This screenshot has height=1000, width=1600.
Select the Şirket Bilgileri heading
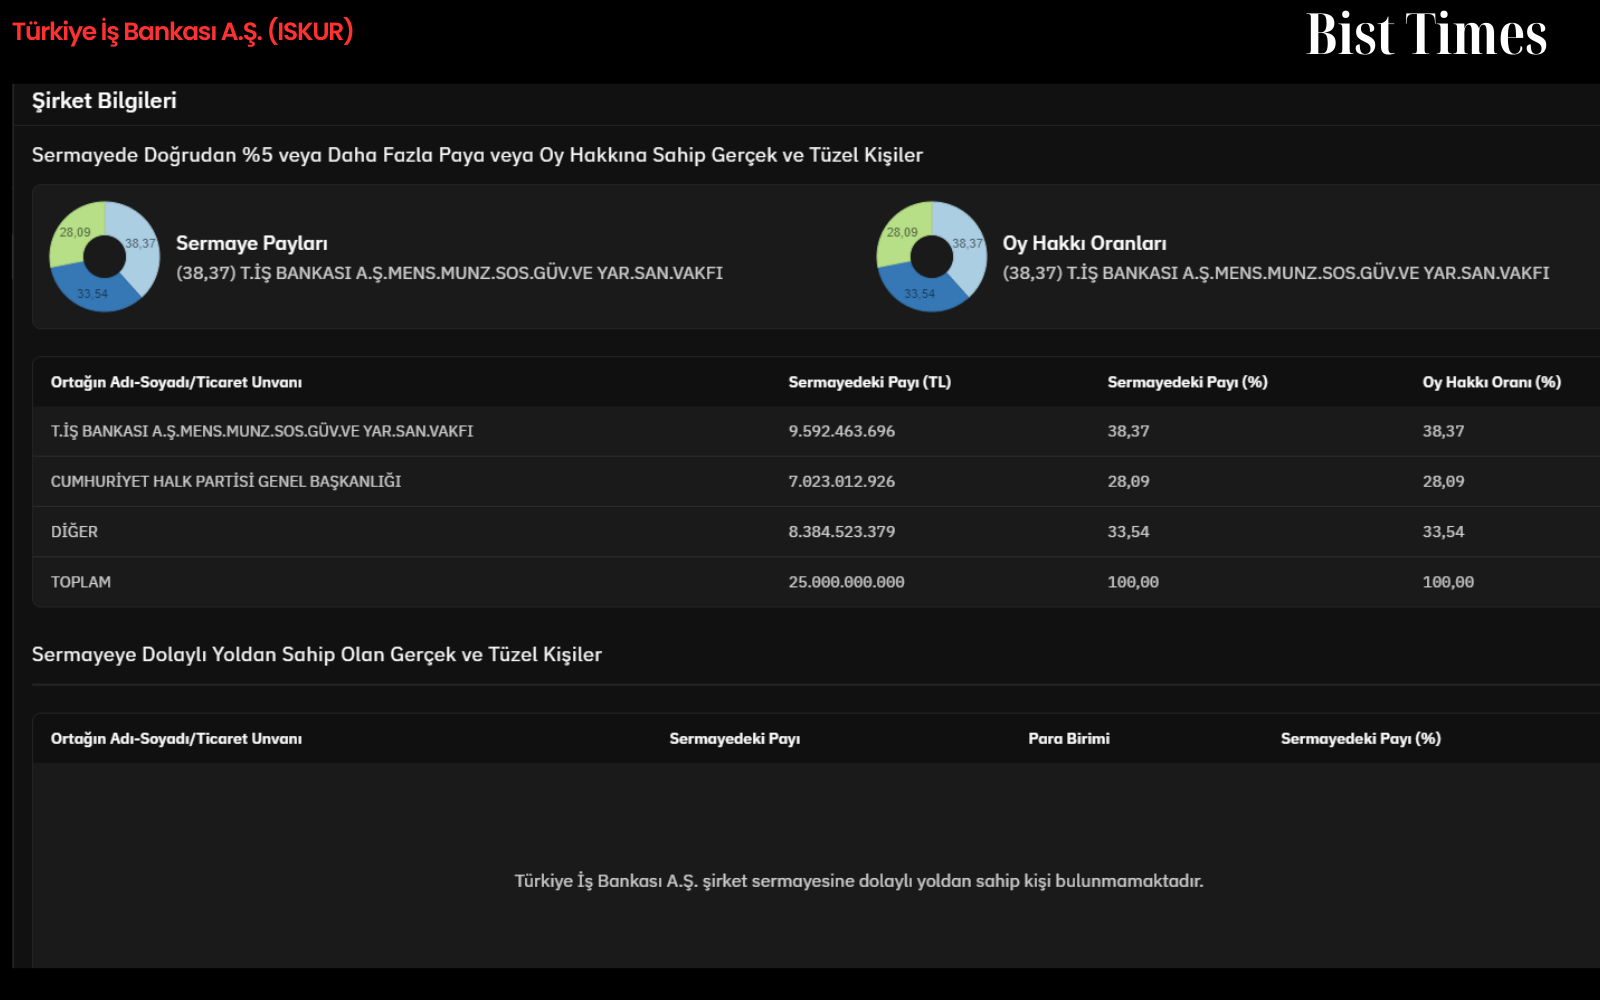[x=104, y=100]
